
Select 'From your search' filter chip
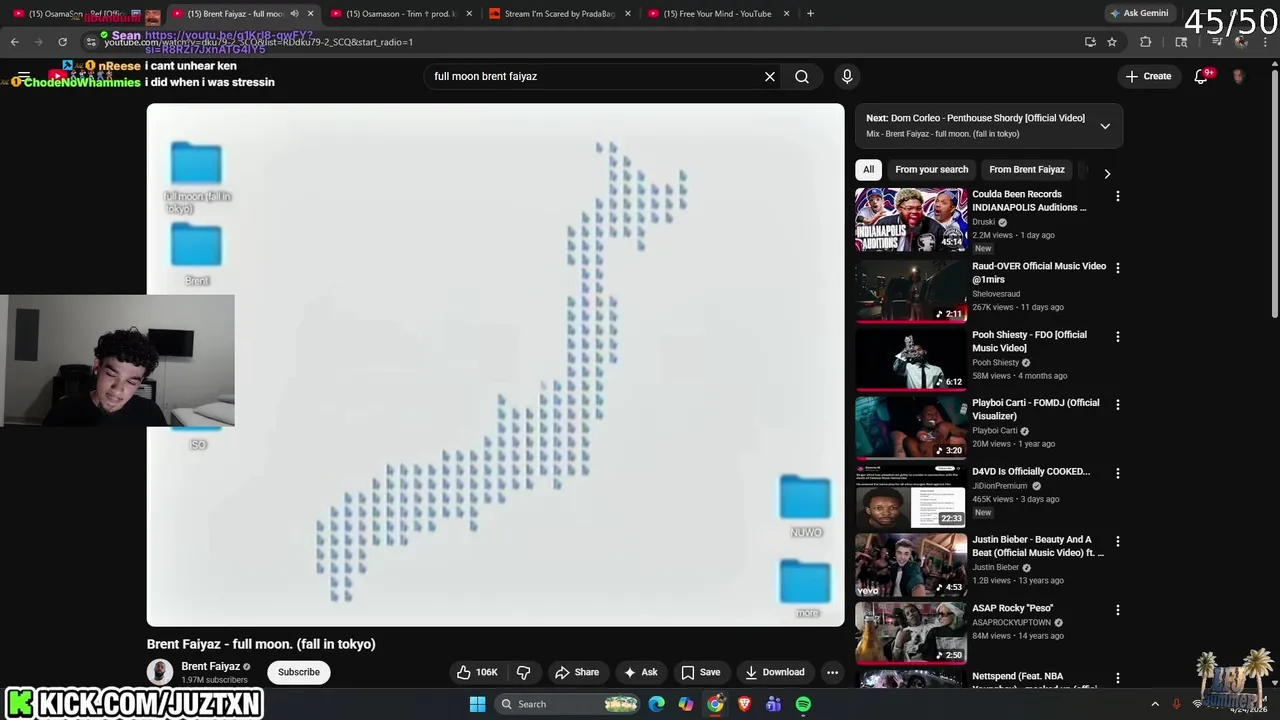point(931,170)
